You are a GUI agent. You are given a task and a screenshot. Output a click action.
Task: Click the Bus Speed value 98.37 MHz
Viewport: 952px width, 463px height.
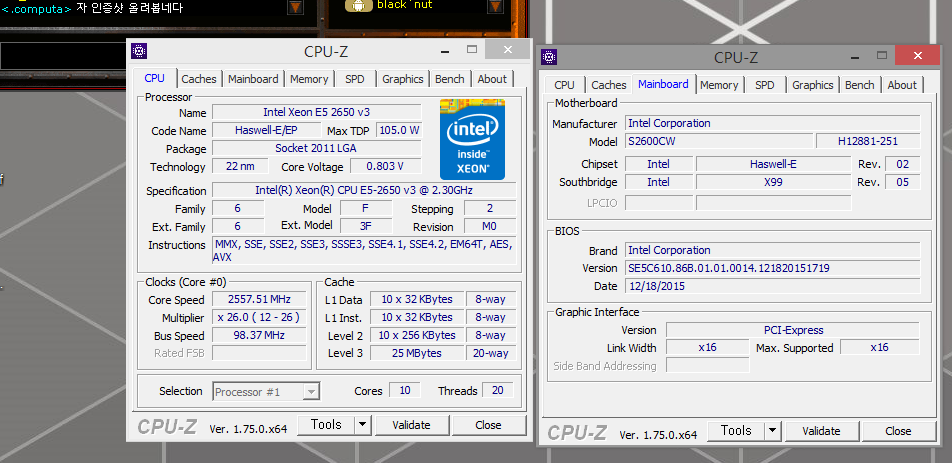(259, 335)
